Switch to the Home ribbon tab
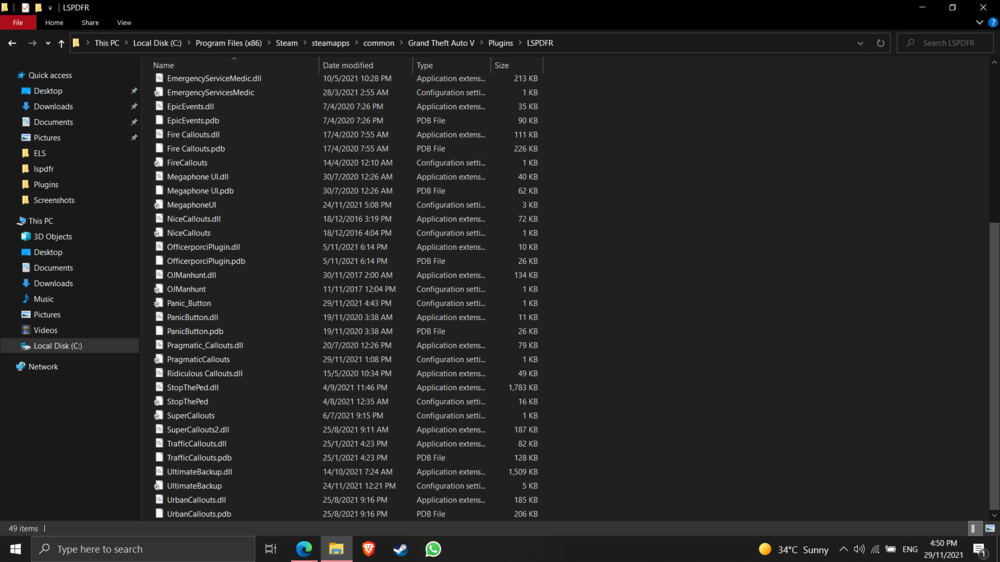1000x562 pixels. (x=54, y=22)
